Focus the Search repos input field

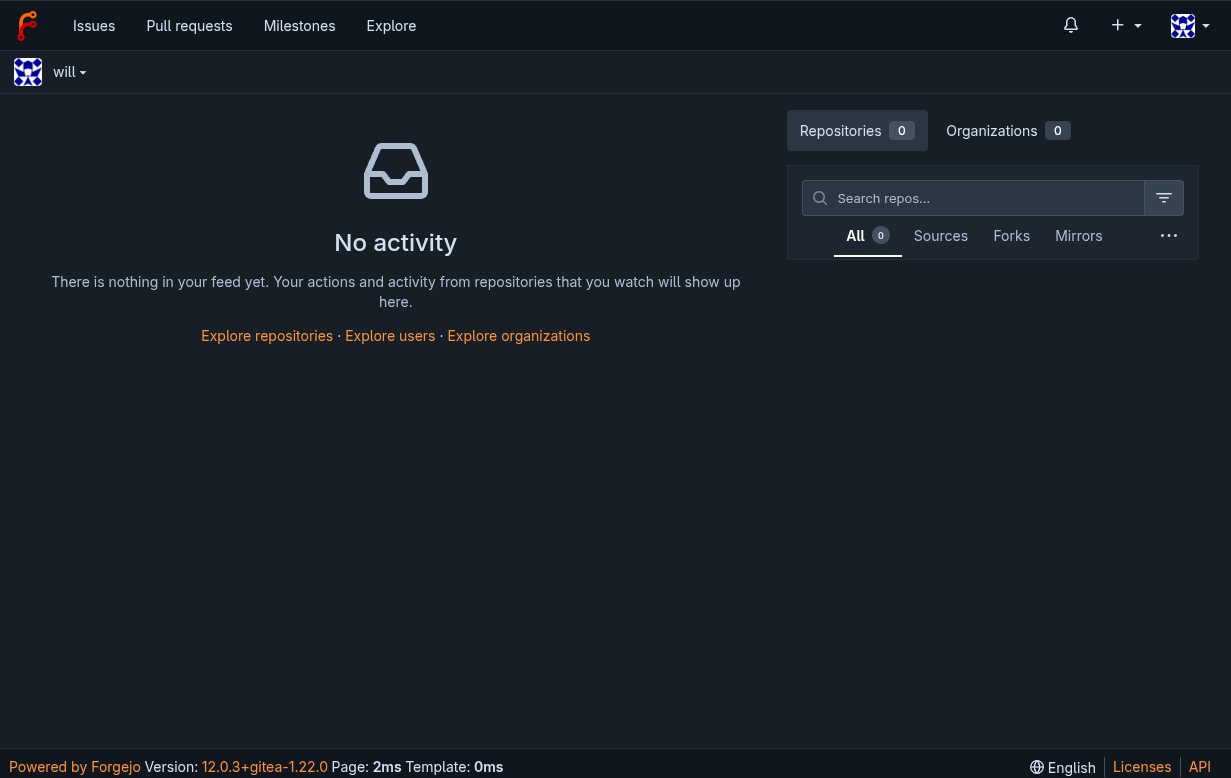point(985,198)
